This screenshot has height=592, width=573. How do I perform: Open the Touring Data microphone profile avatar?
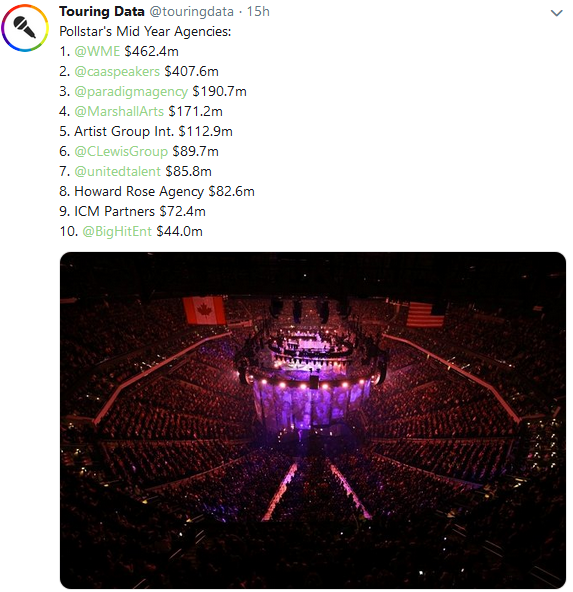tap(25, 28)
